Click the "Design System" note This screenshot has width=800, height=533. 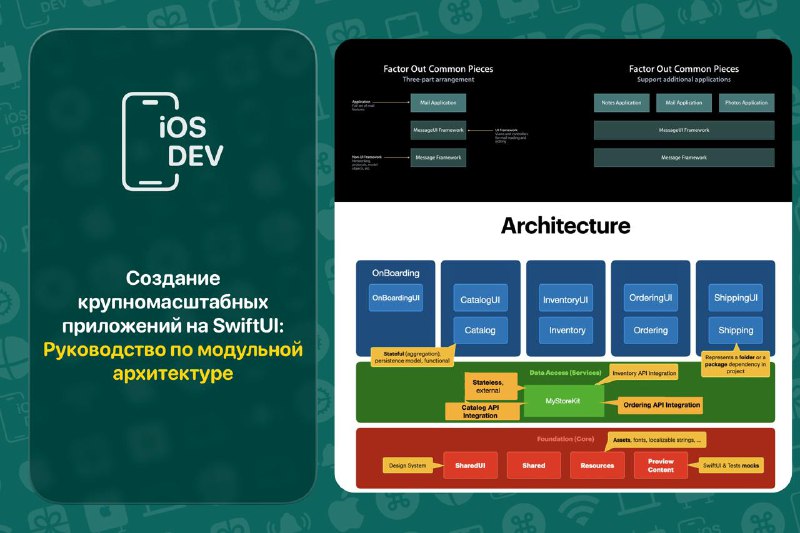point(407,466)
